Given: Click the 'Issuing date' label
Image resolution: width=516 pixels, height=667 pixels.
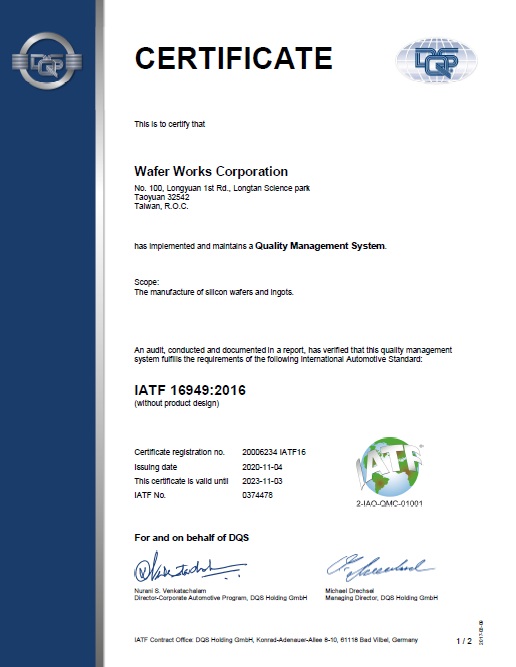Looking at the screenshot, I should pos(156,467).
